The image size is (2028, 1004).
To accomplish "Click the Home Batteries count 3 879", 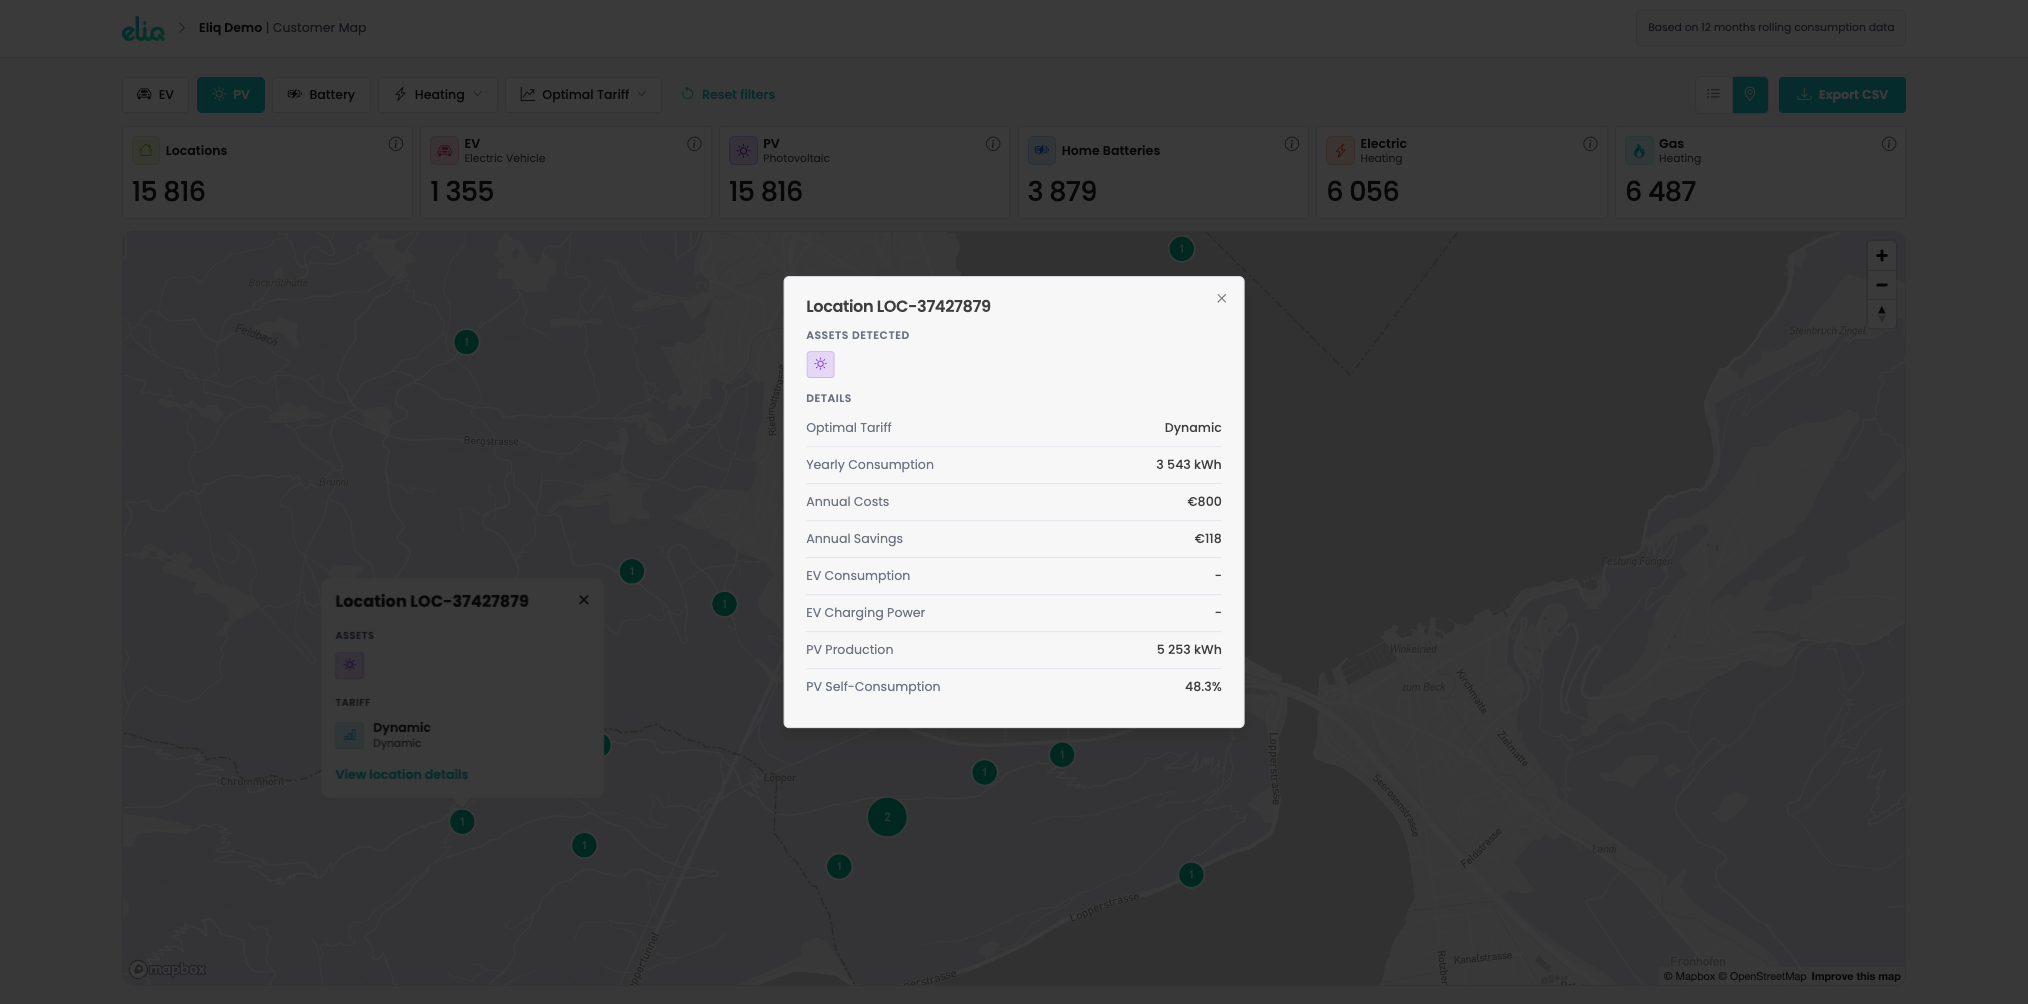I will [x=1062, y=191].
